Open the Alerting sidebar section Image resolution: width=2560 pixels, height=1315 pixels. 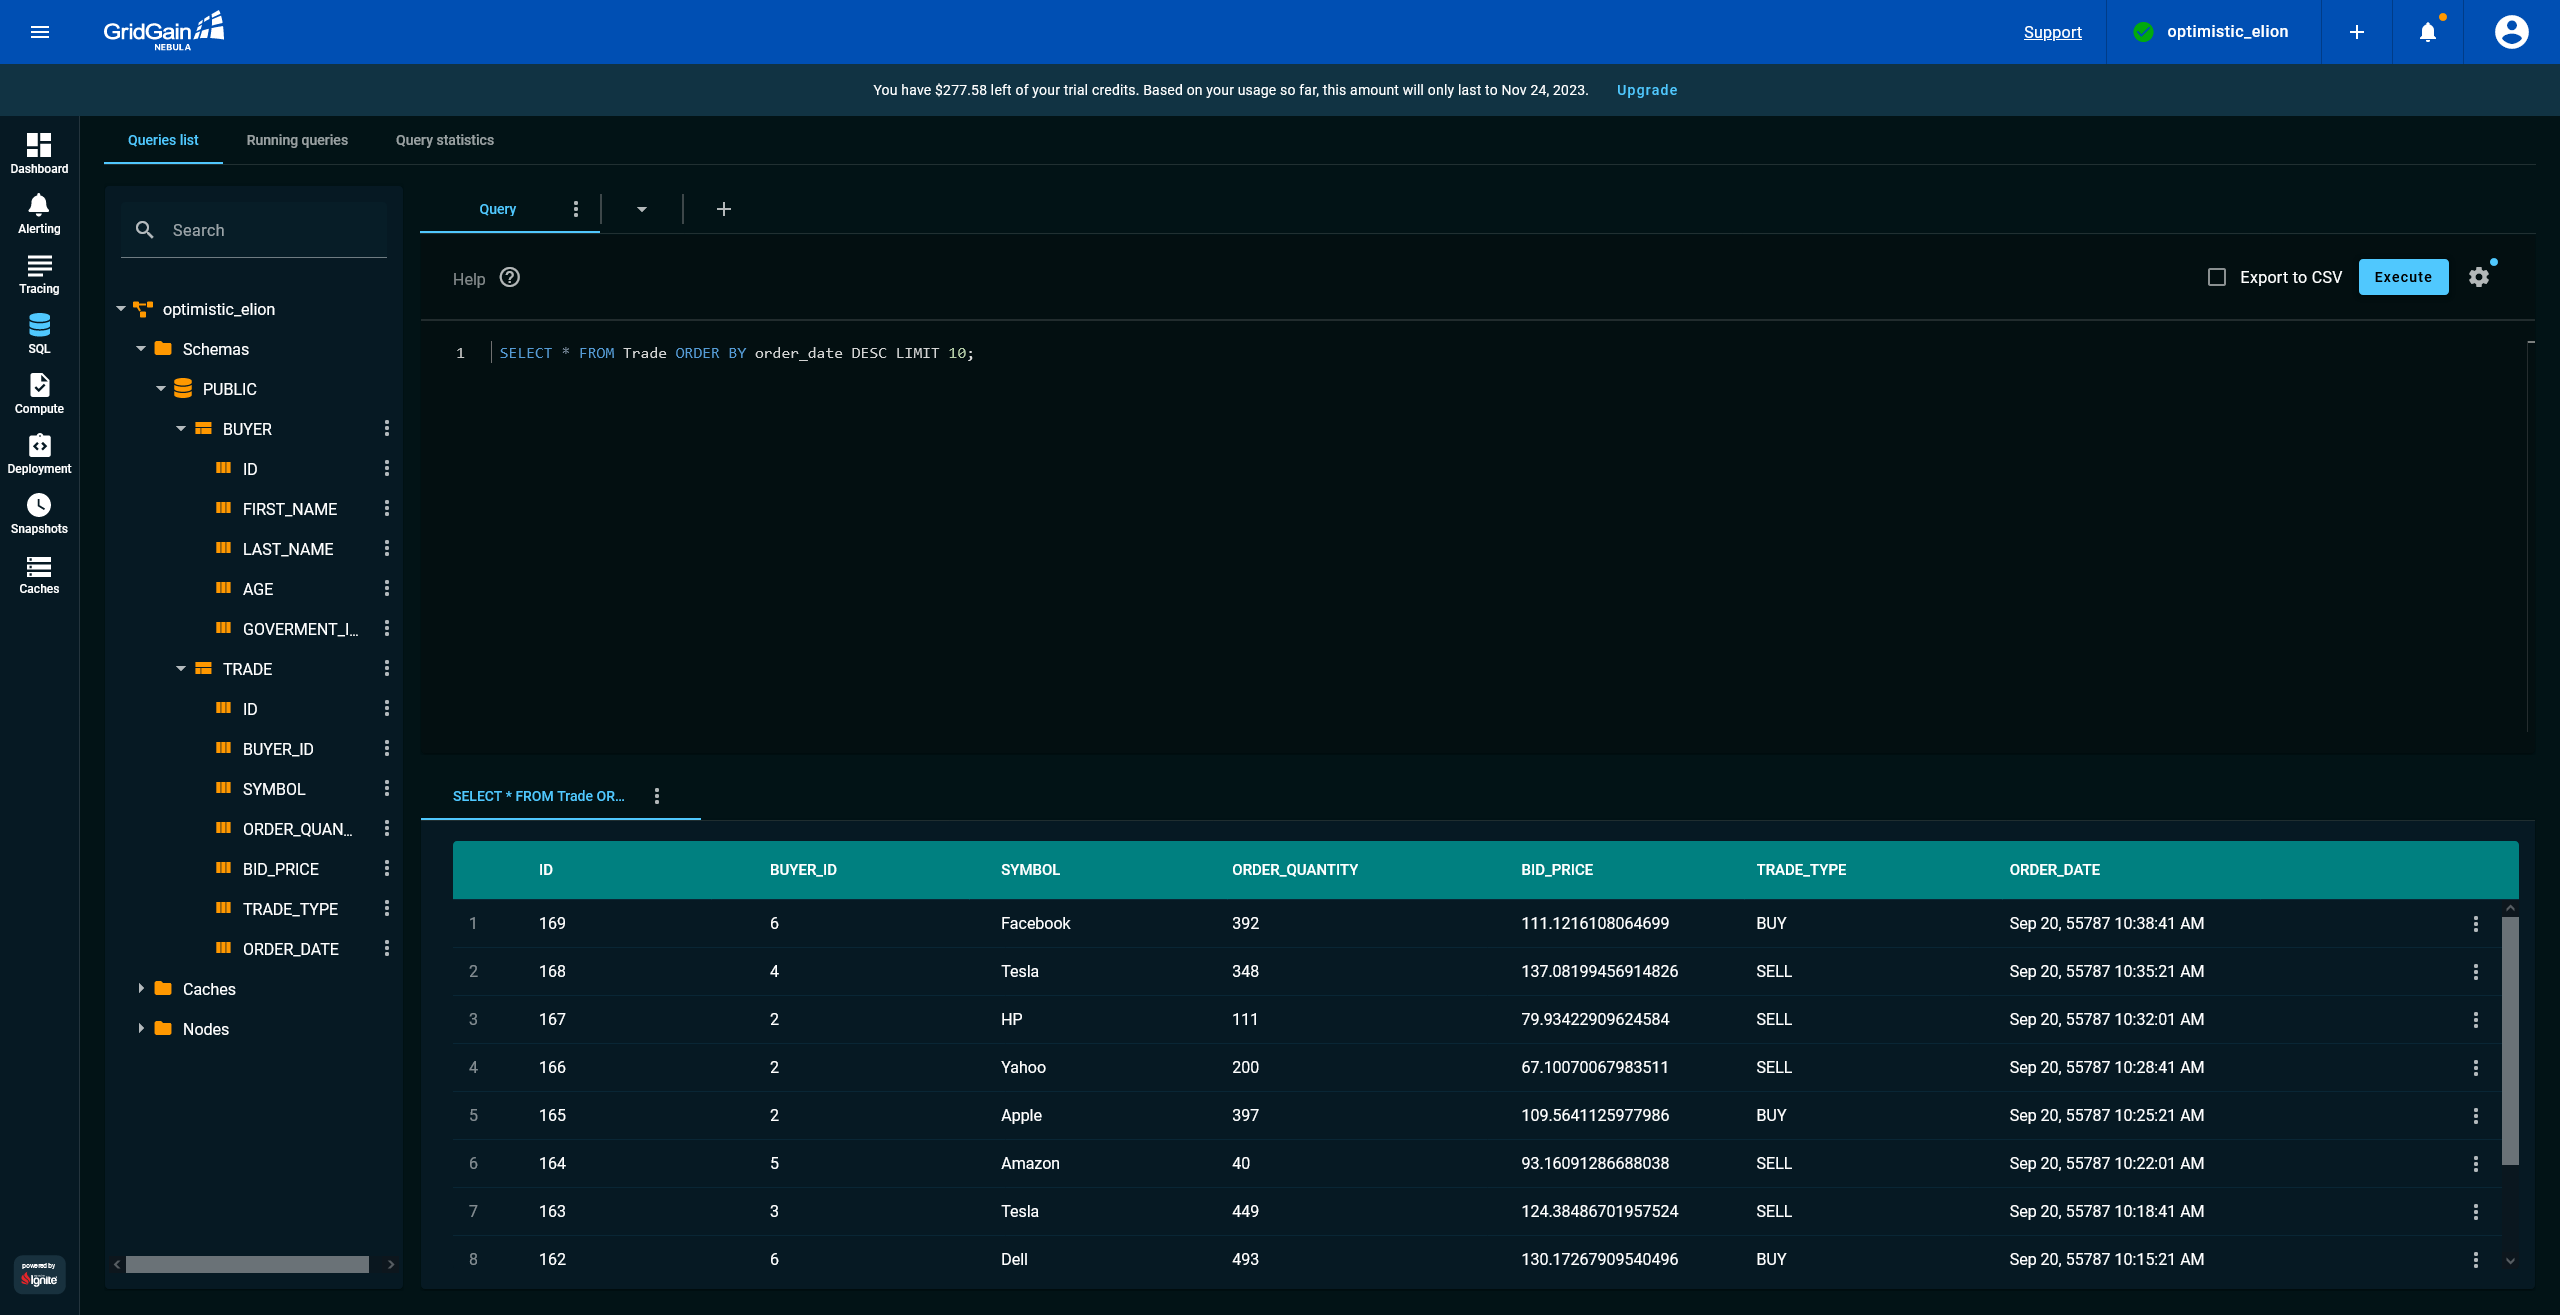tap(39, 214)
